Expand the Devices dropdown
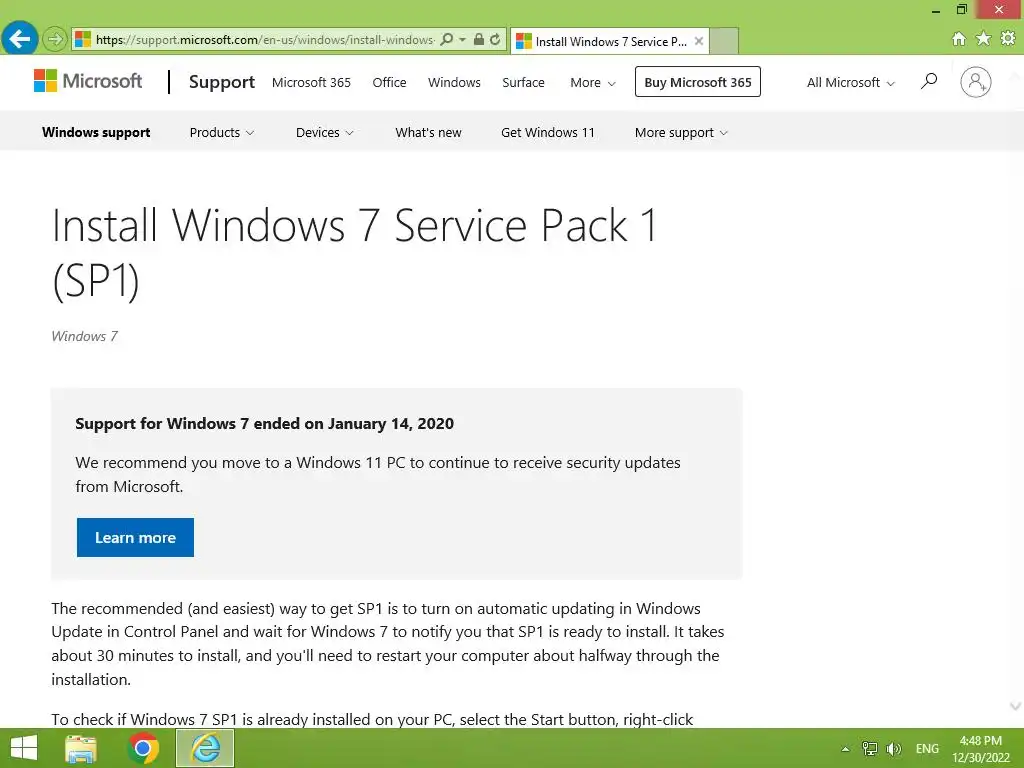Image resolution: width=1024 pixels, height=768 pixels. pos(325,133)
